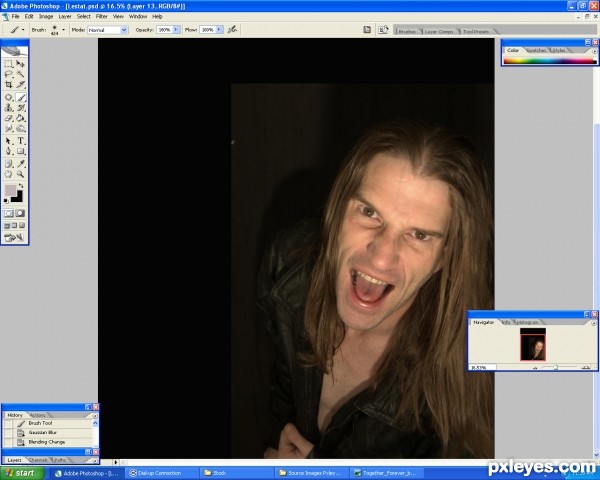Select the Brush tool in toolbox
600x480 pixels.
click(x=20, y=97)
